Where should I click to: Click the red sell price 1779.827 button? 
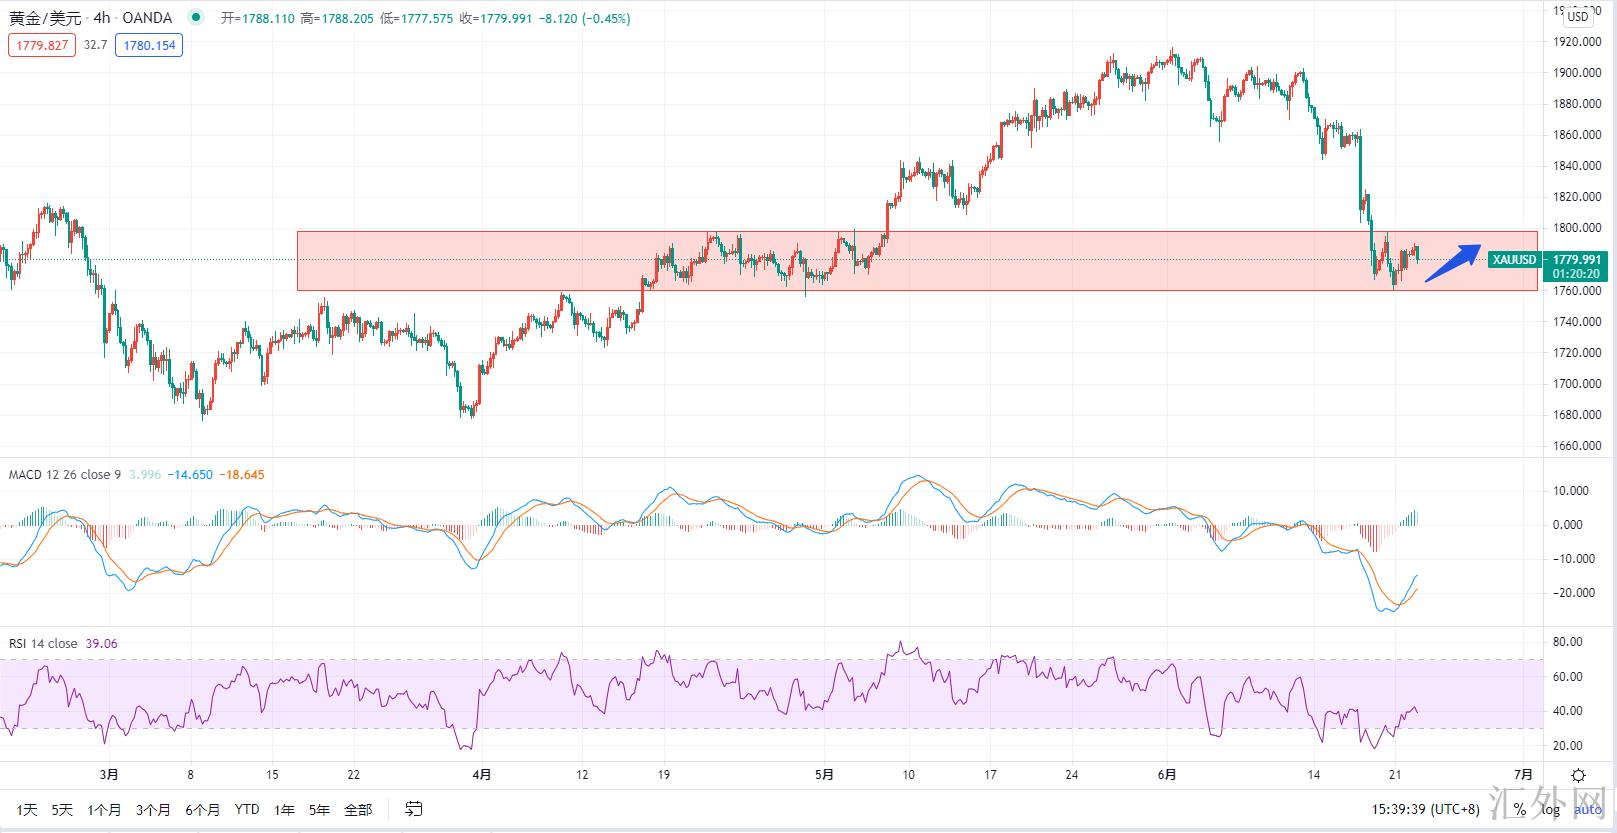click(42, 45)
